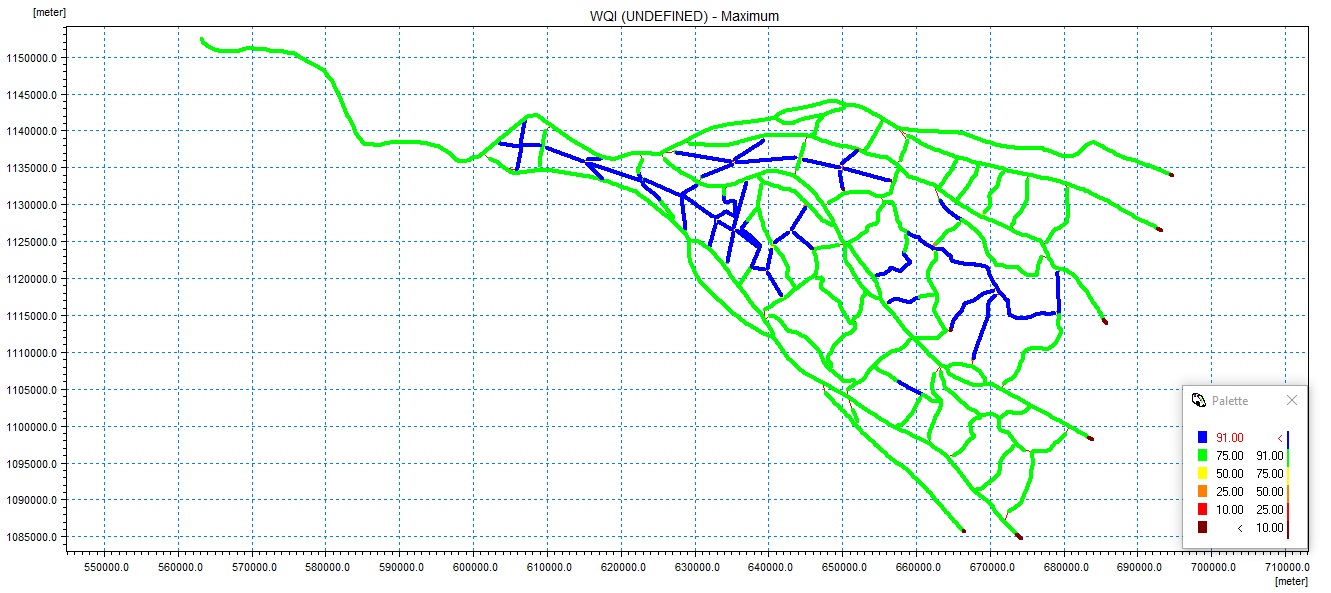Click the Palette window icon
The height and width of the screenshot is (593, 1331).
tap(1199, 400)
